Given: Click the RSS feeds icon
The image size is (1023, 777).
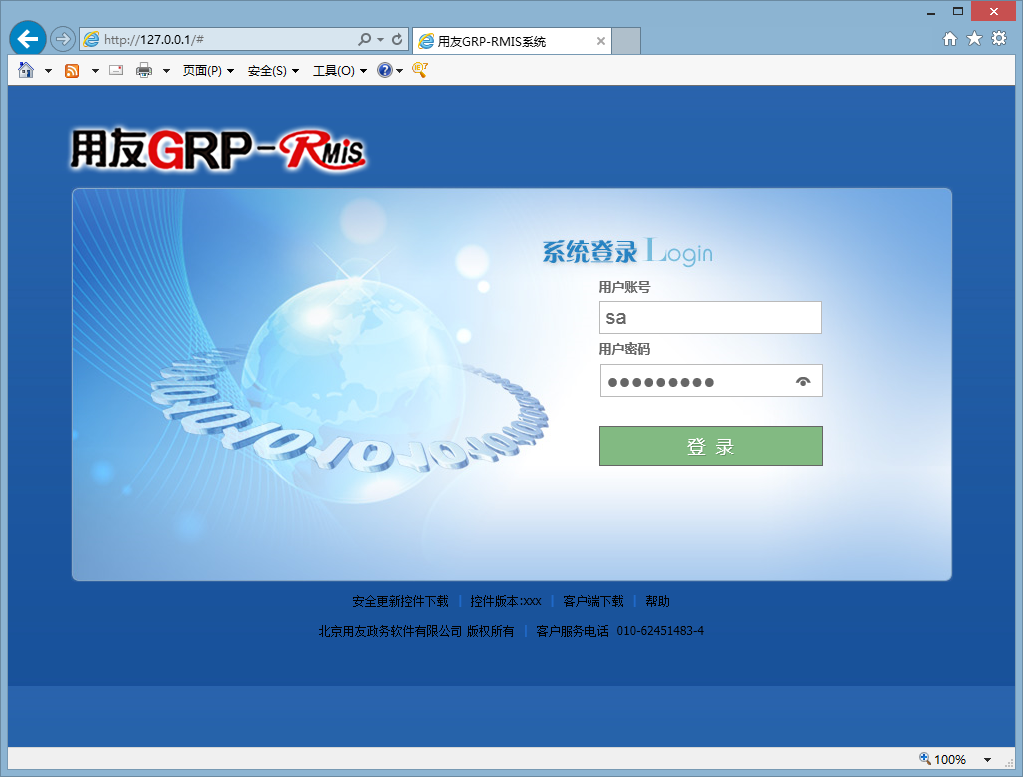Looking at the screenshot, I should (72, 70).
